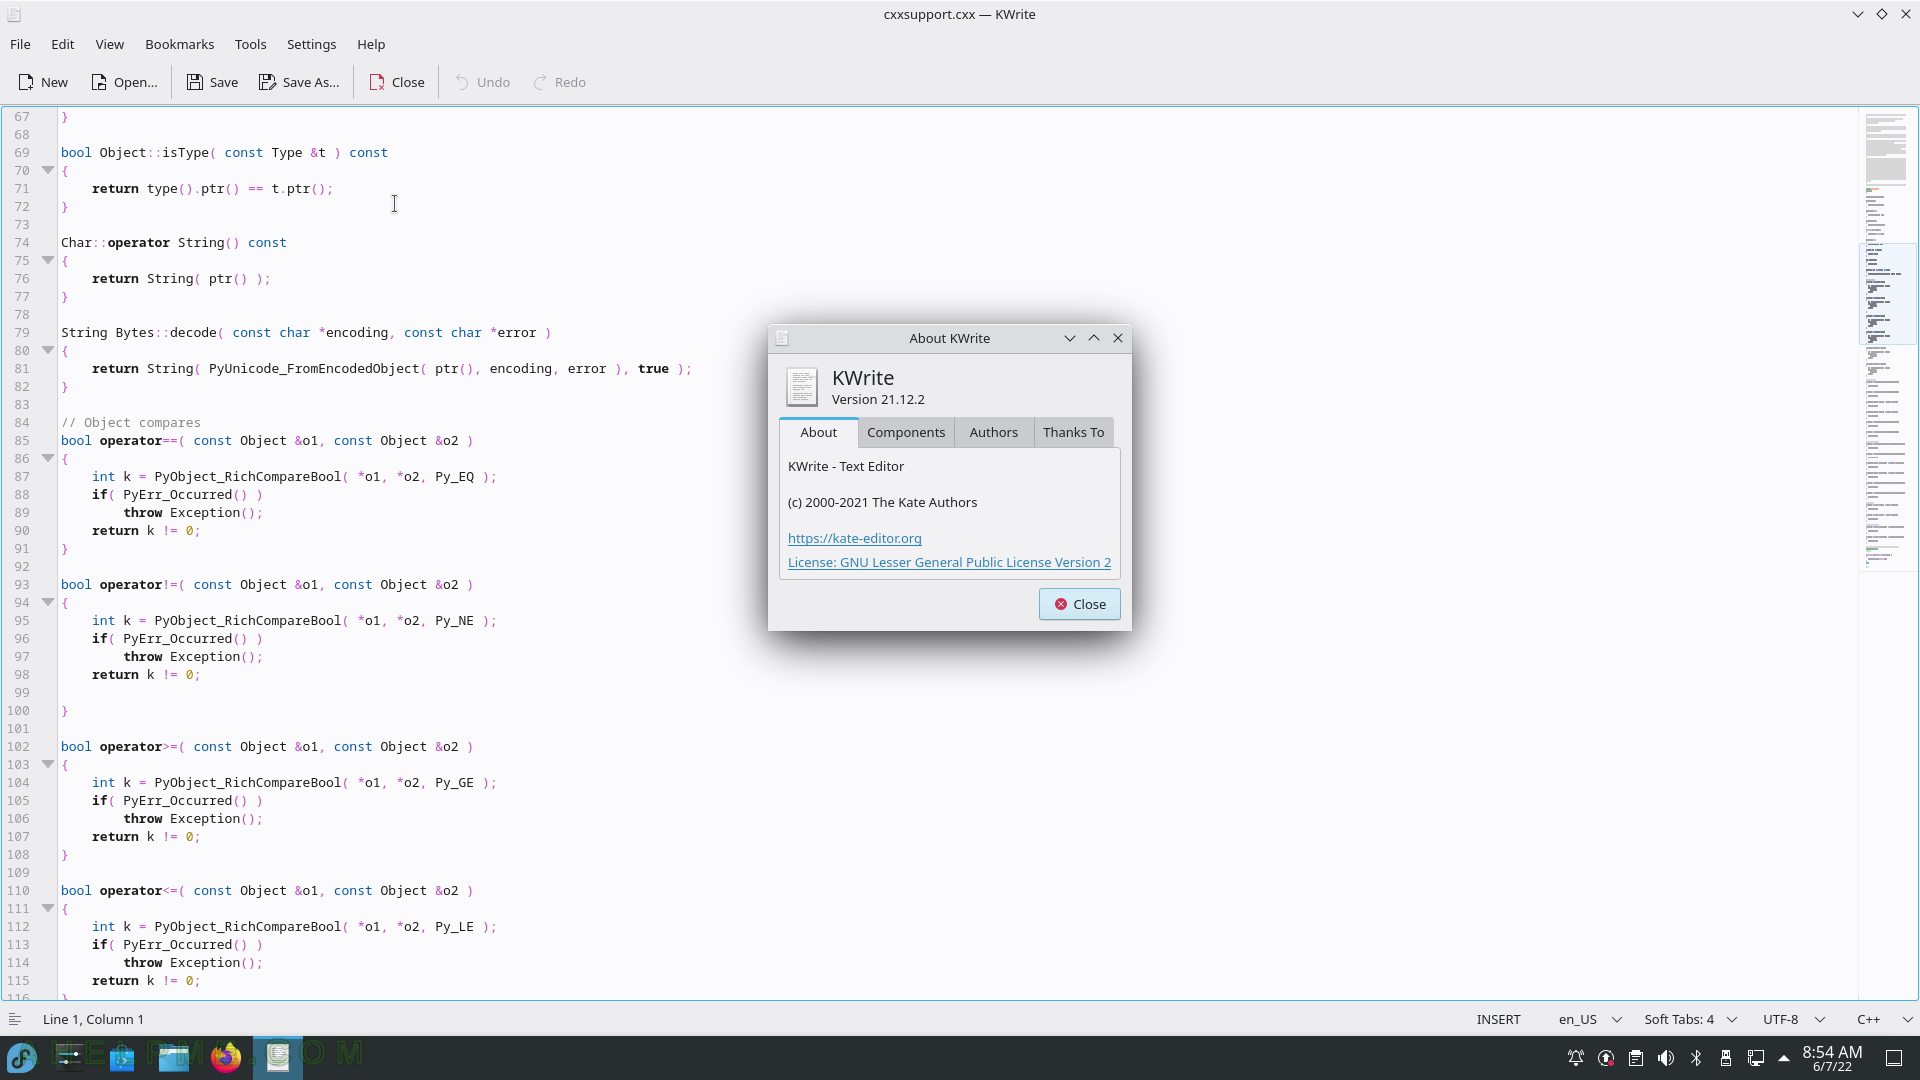The width and height of the screenshot is (1920, 1080).
Task: Click the Undo toolbar button
Action: click(x=482, y=82)
